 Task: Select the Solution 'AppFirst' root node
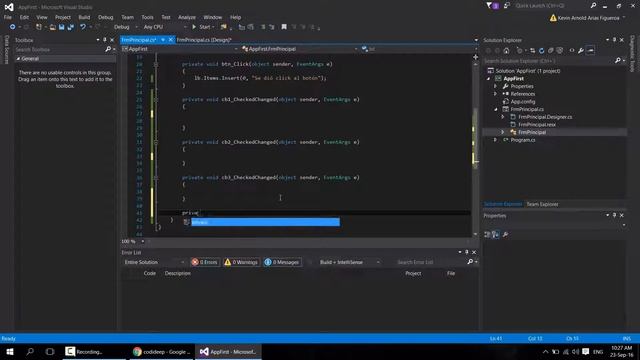528,71
